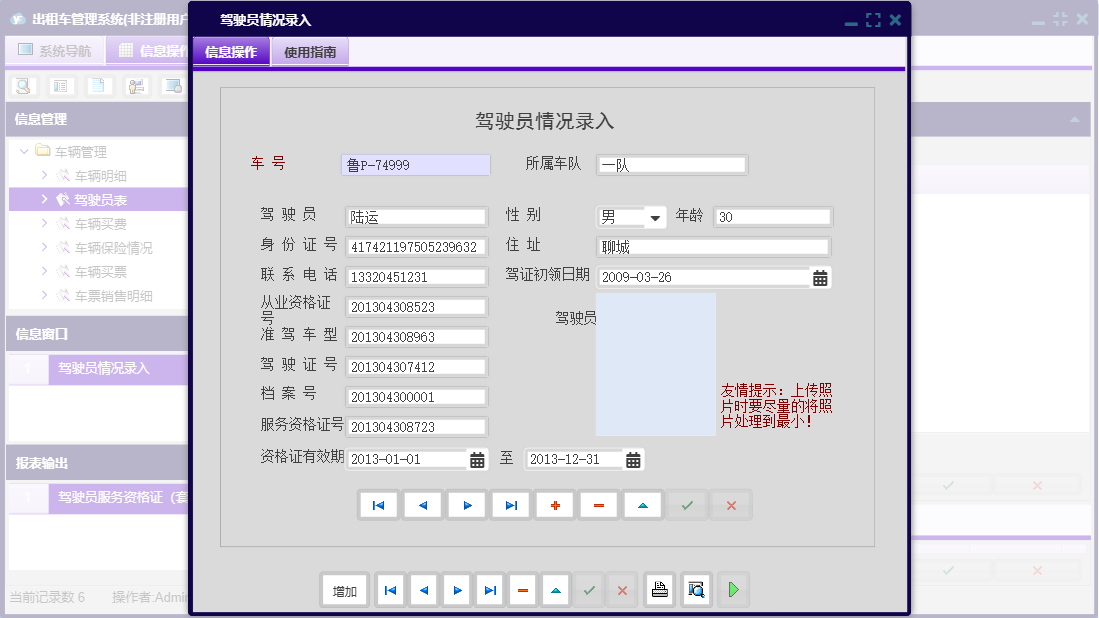
Task: Select the search magnifier icon in the left toolbar
Action: tap(22, 86)
